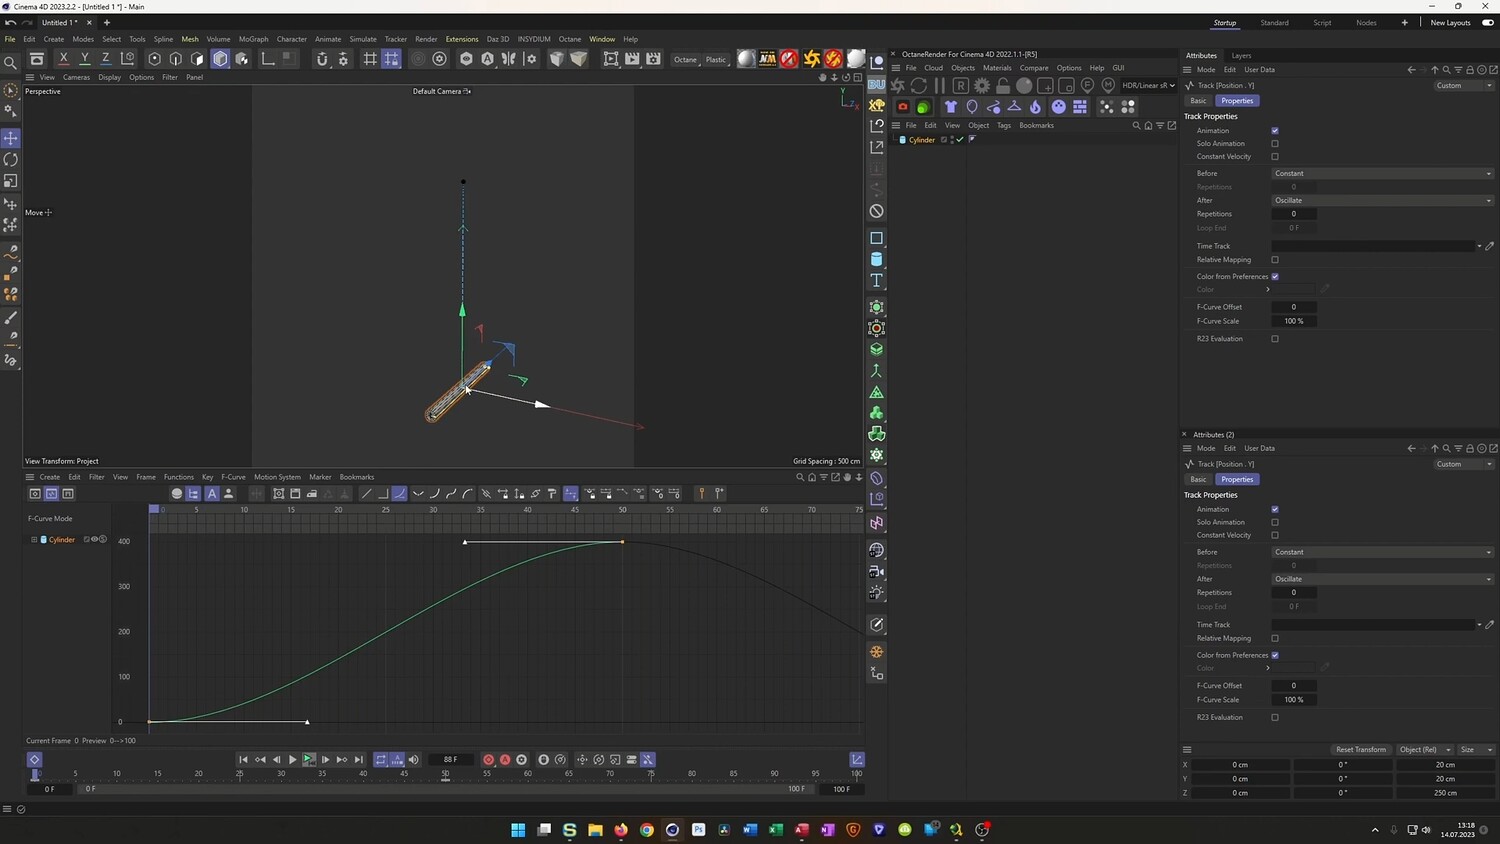Switch to the Layers tab
This screenshot has height=844, width=1500.
point(1241,56)
